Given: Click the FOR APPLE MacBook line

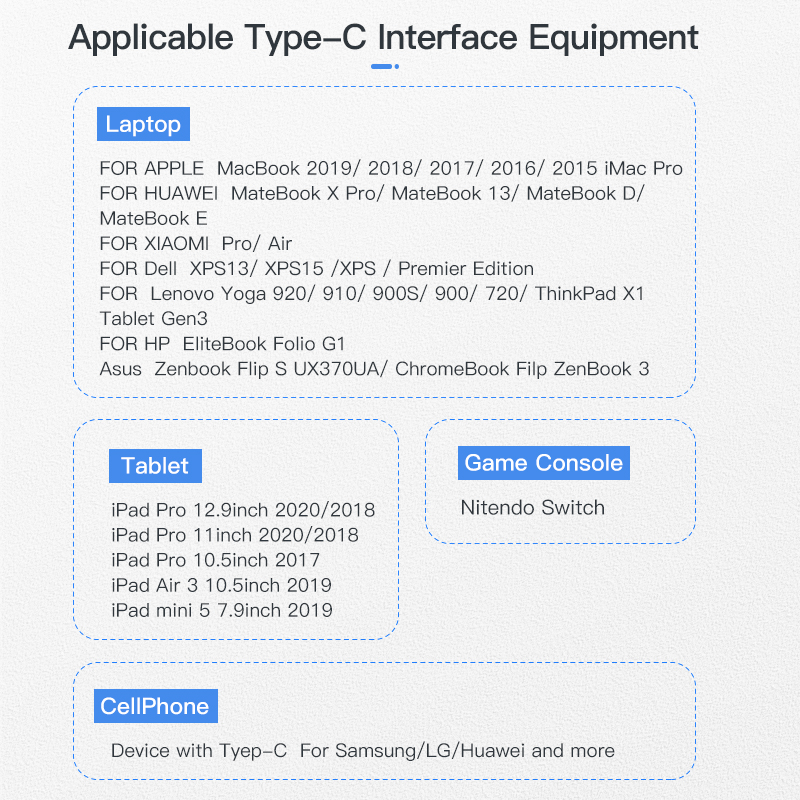Looking at the screenshot, I should coord(391,168).
